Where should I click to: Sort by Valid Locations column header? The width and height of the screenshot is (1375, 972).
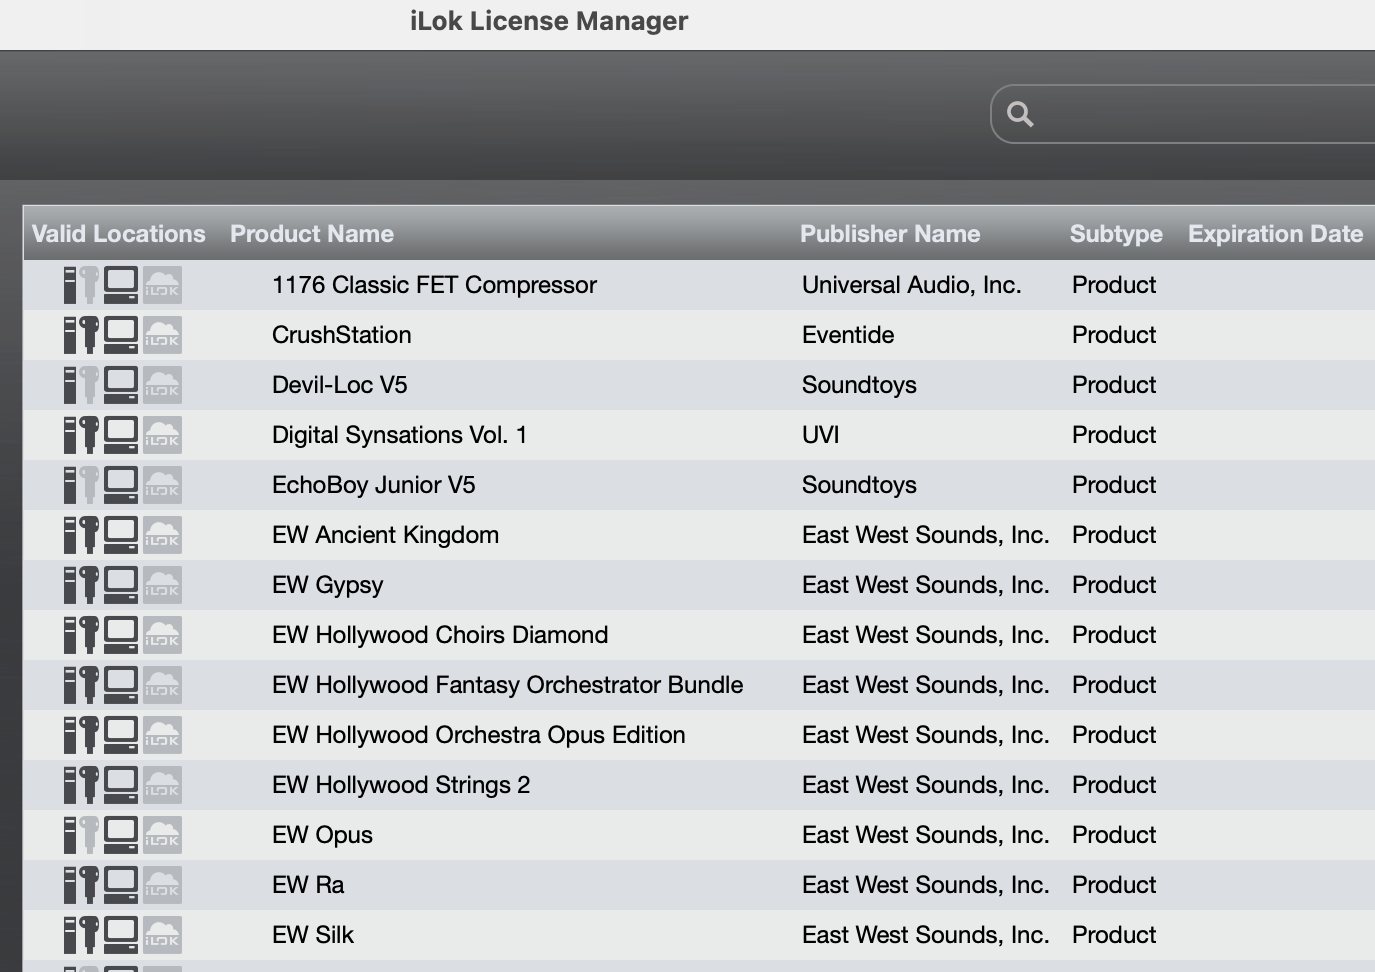tap(118, 234)
